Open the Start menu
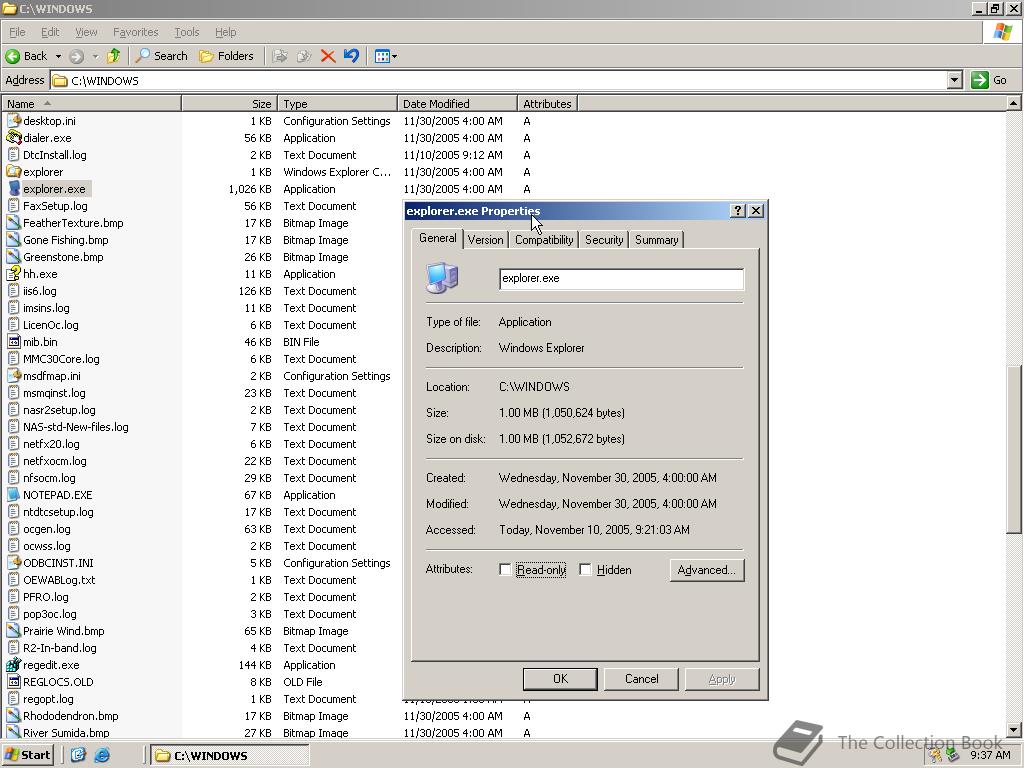Viewport: 1024px width, 768px height. (x=27, y=755)
